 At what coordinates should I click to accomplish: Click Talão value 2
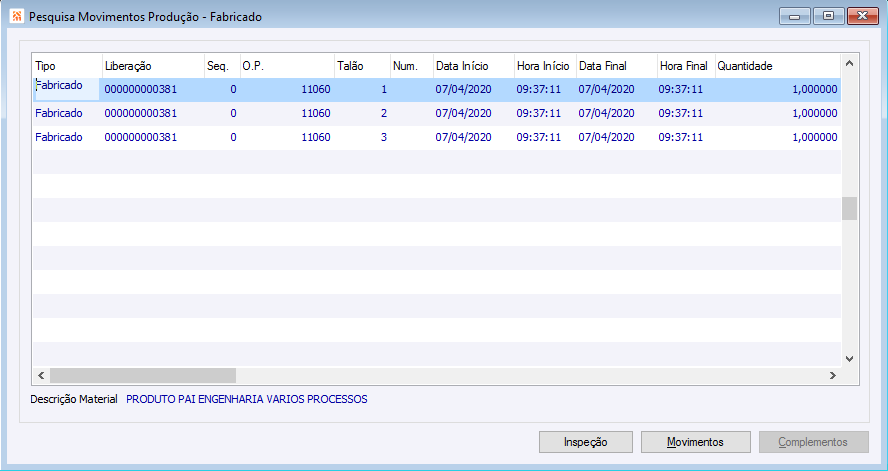(x=384, y=113)
